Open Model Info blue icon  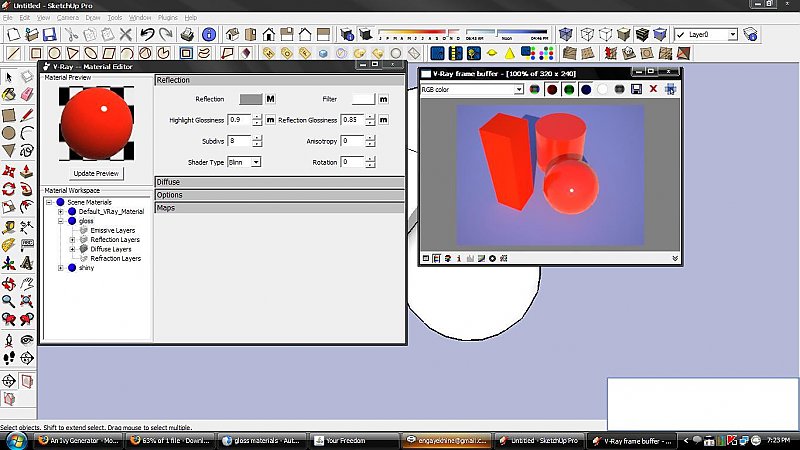coord(209,35)
